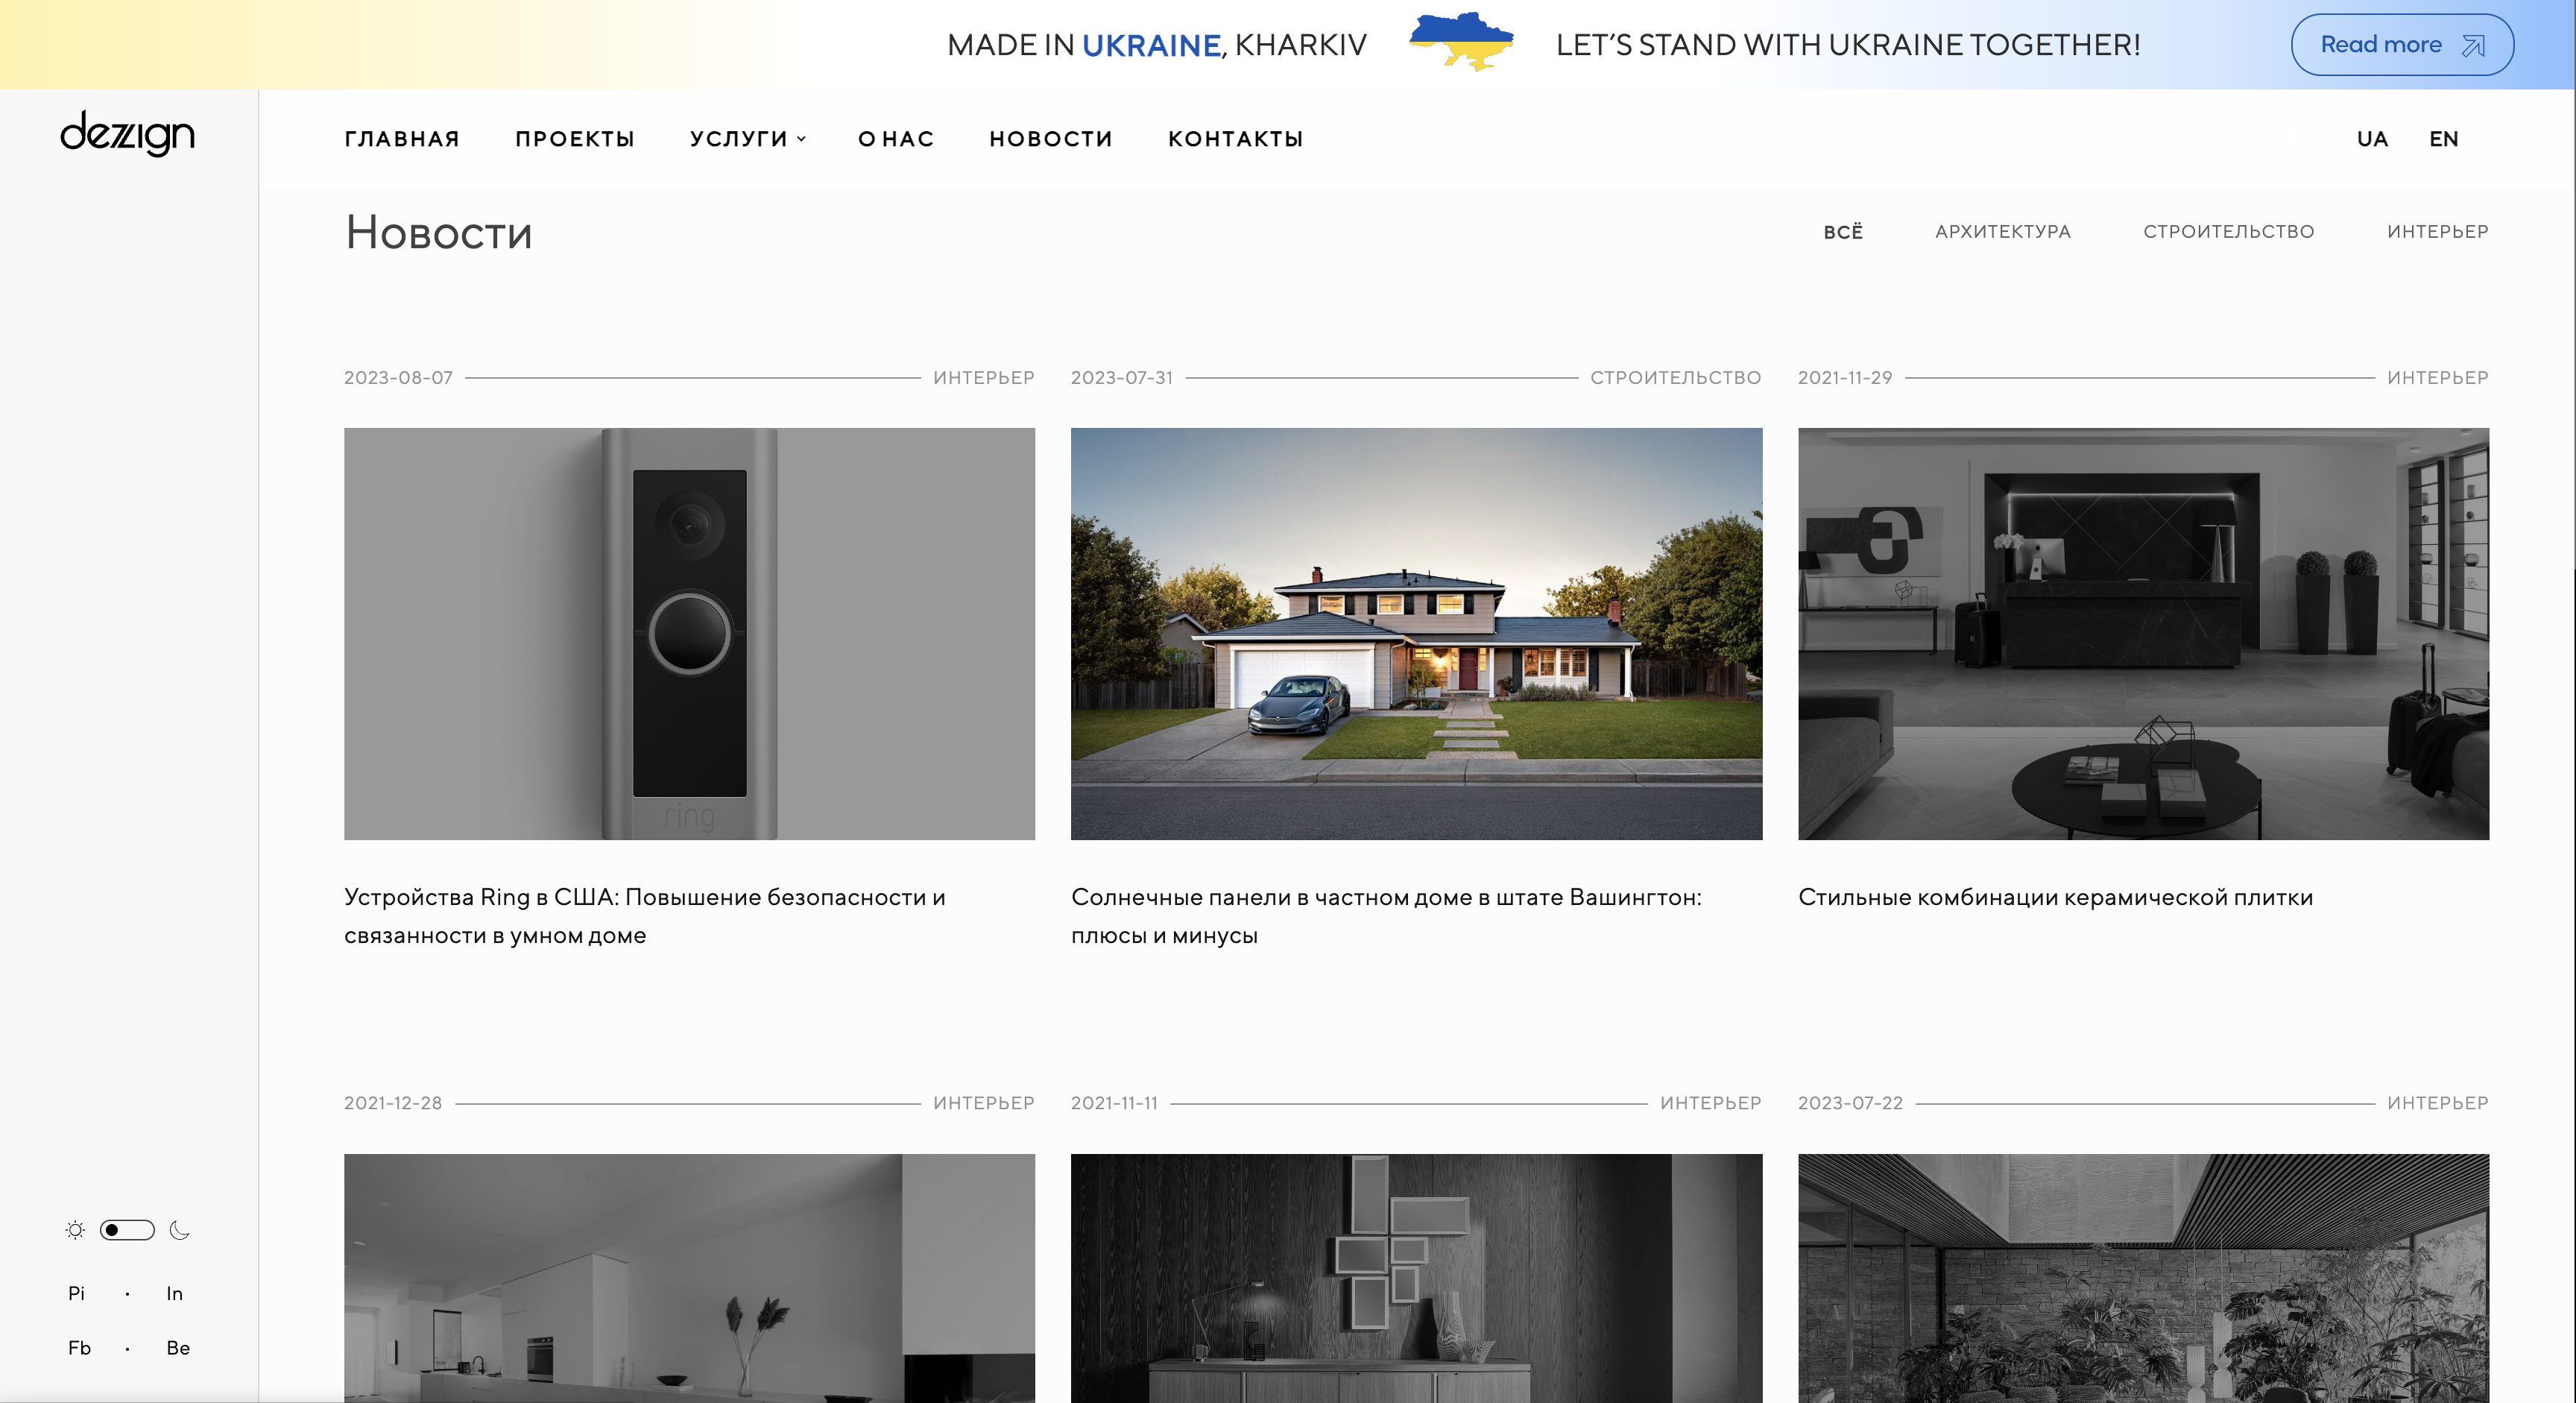Select the ВСЁ news filter
This screenshot has width=2576, height=1403.
pos(1842,232)
